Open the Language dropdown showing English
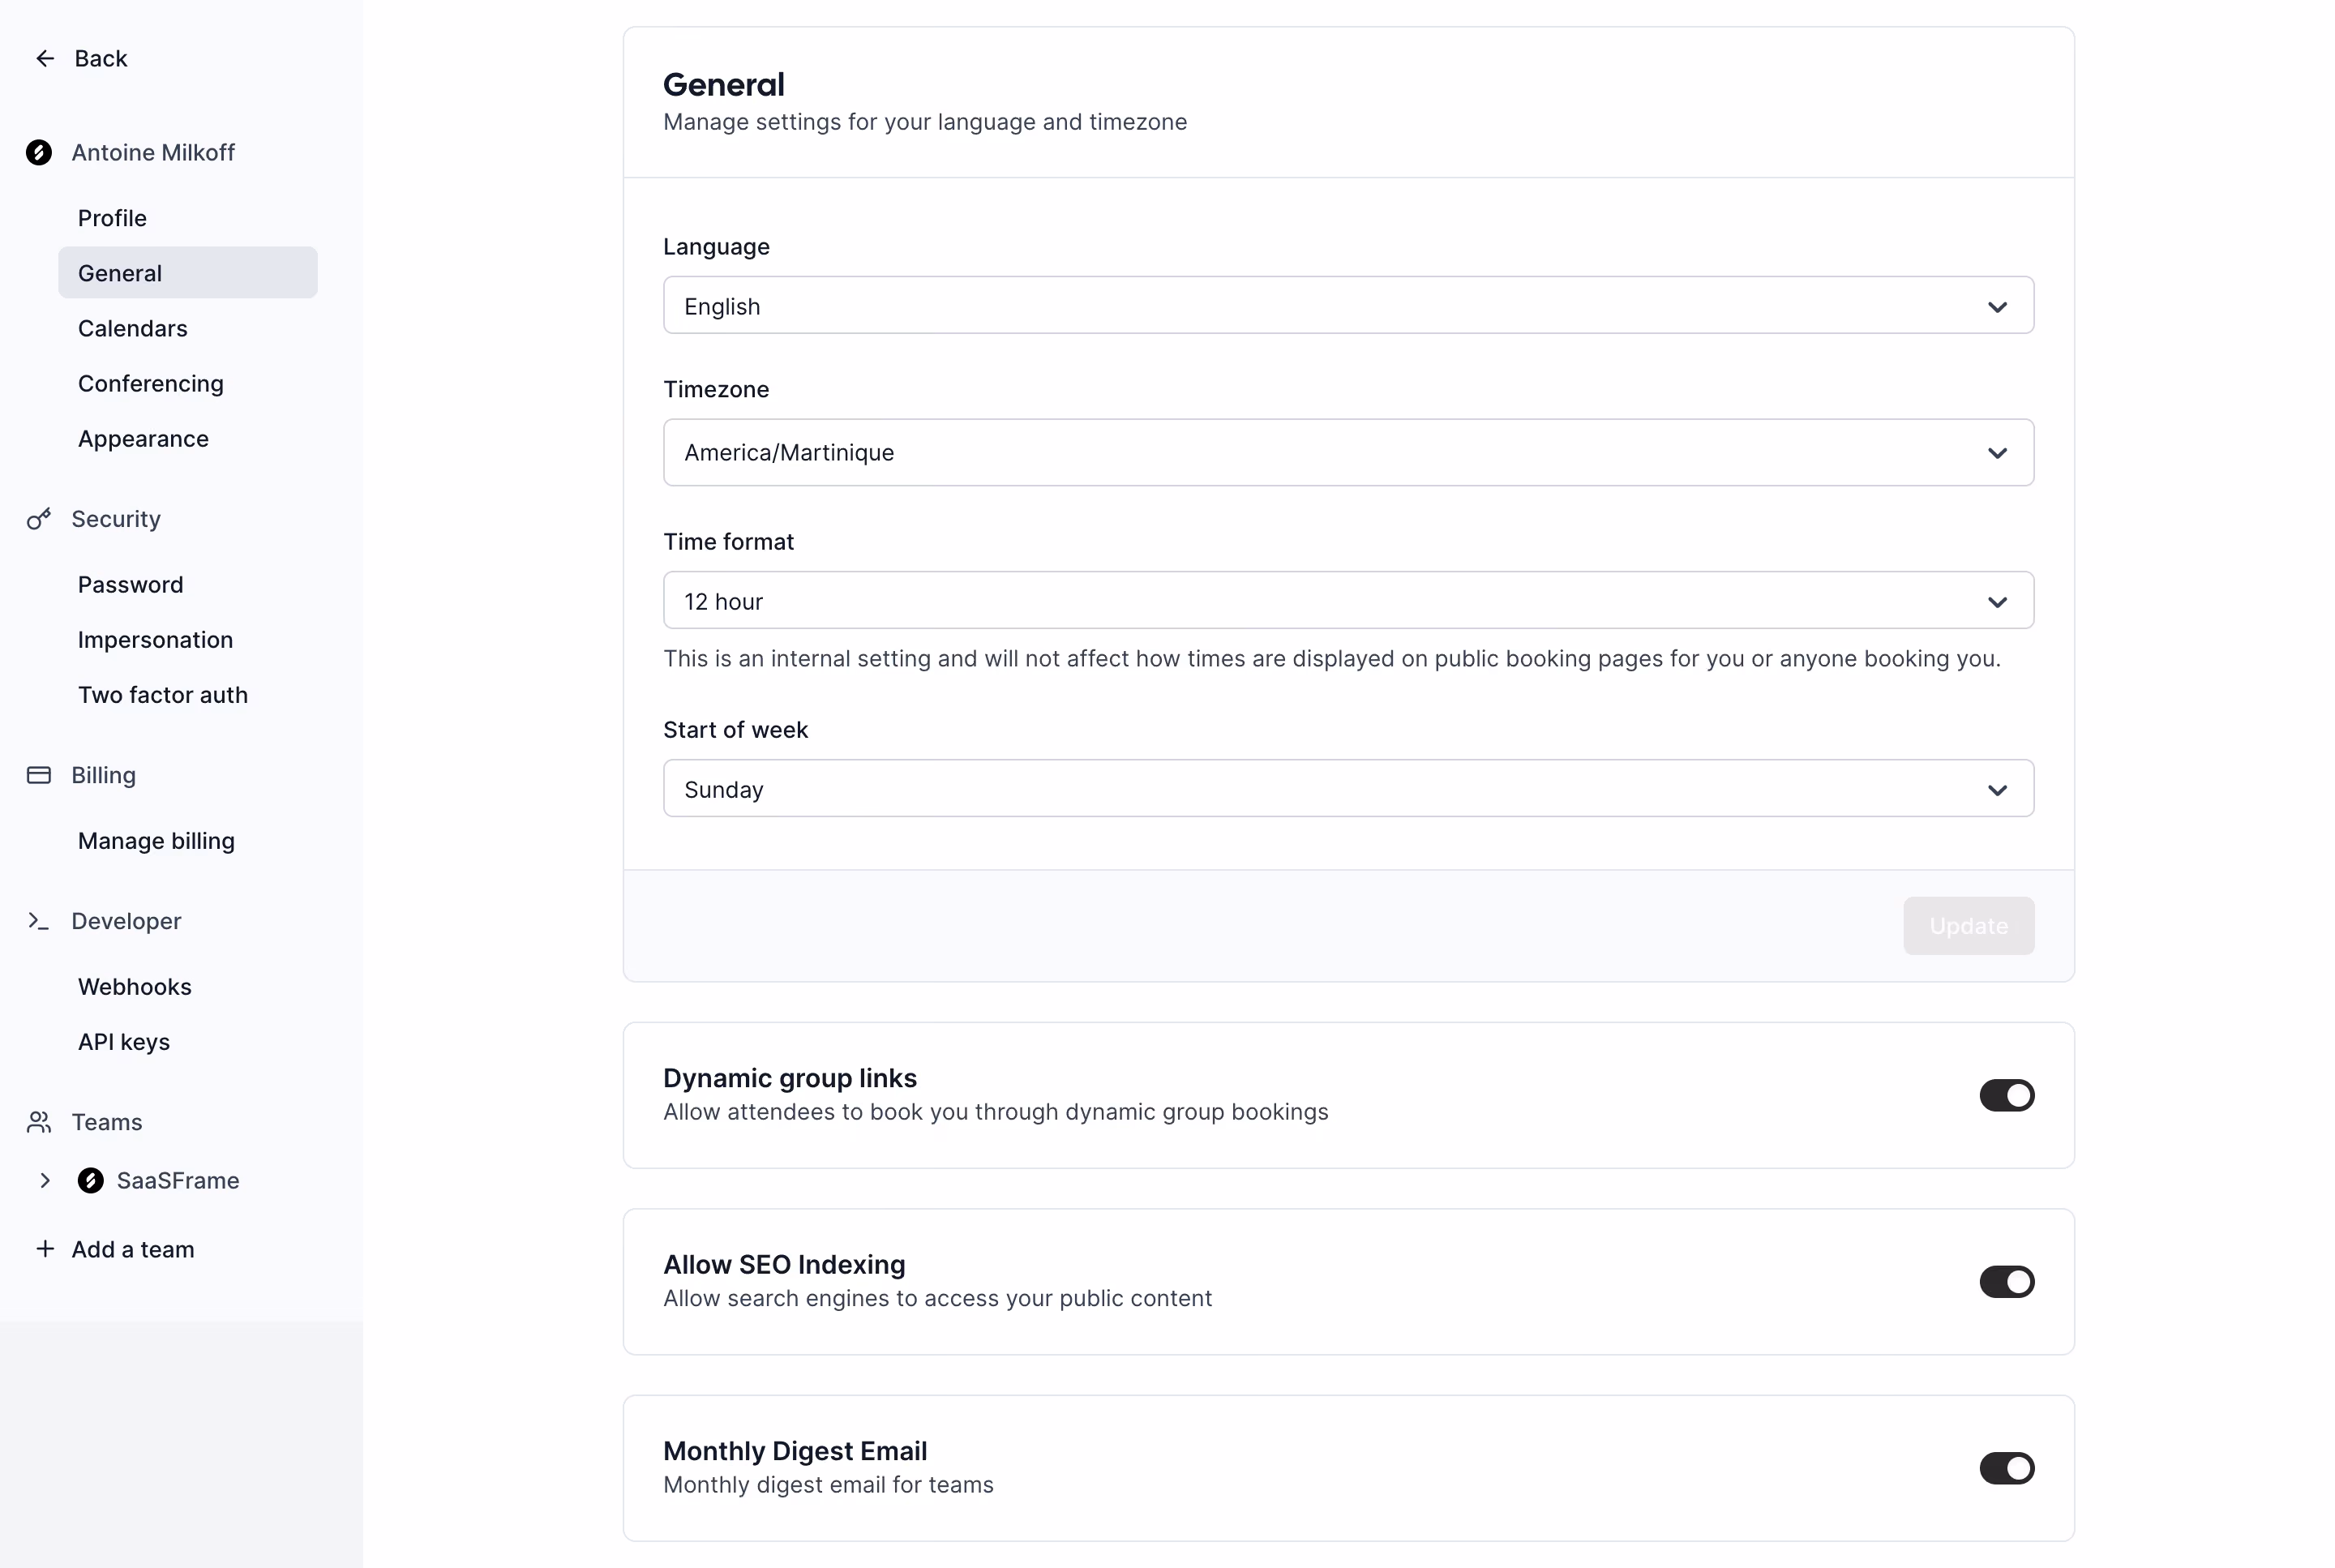 (x=1348, y=305)
